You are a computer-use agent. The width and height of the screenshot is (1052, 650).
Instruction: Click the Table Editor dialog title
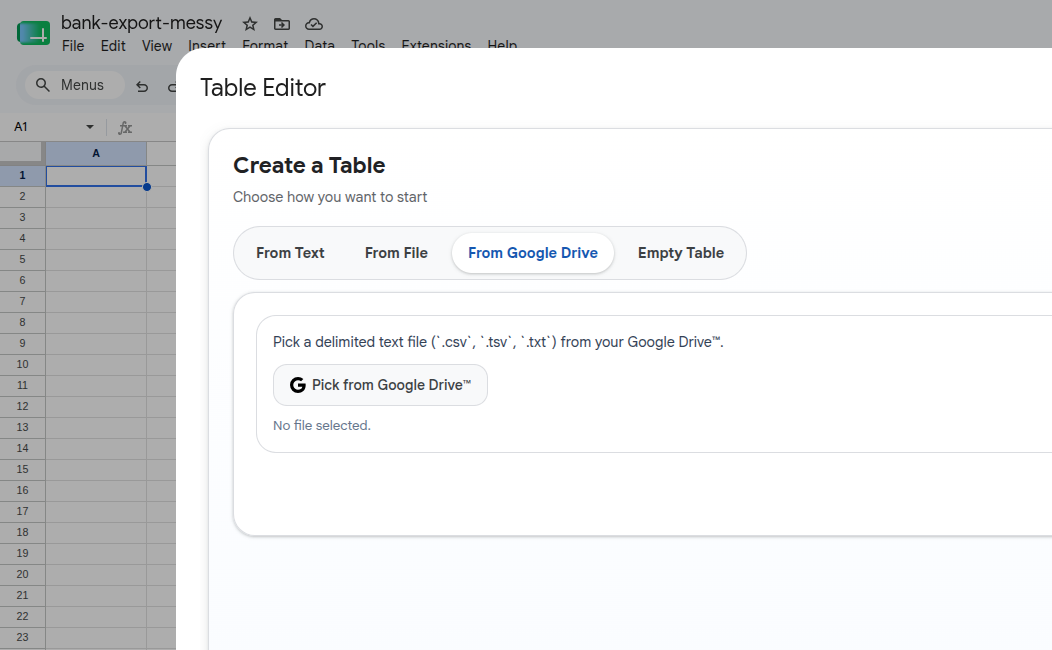coord(263,88)
